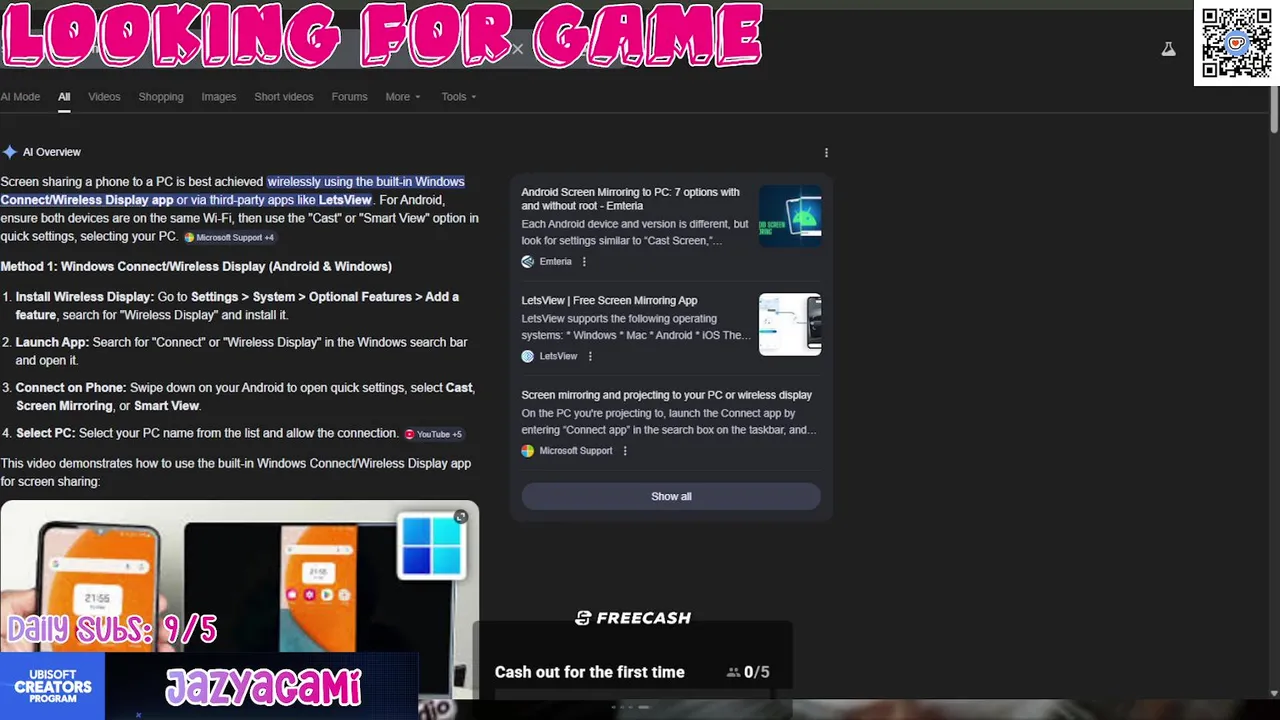Clear search with the X icon
This screenshot has width=1280, height=720.
(517, 48)
